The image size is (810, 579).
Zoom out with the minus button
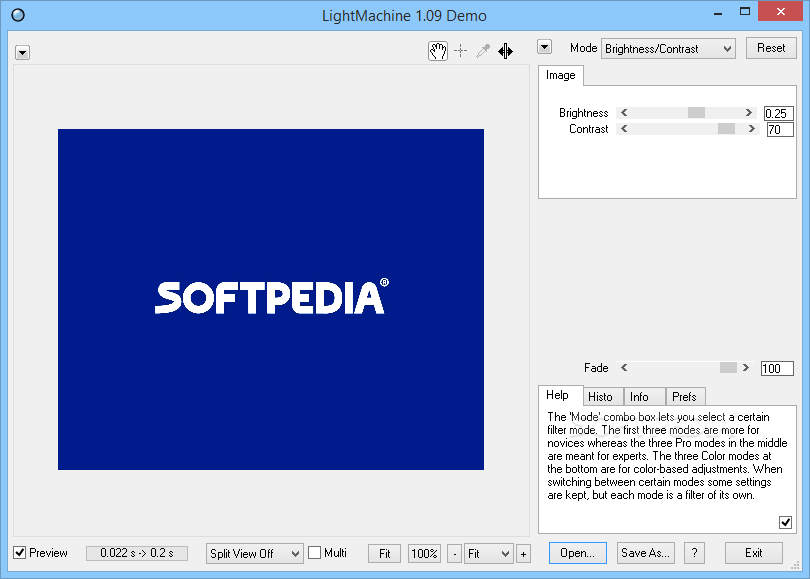click(x=455, y=554)
